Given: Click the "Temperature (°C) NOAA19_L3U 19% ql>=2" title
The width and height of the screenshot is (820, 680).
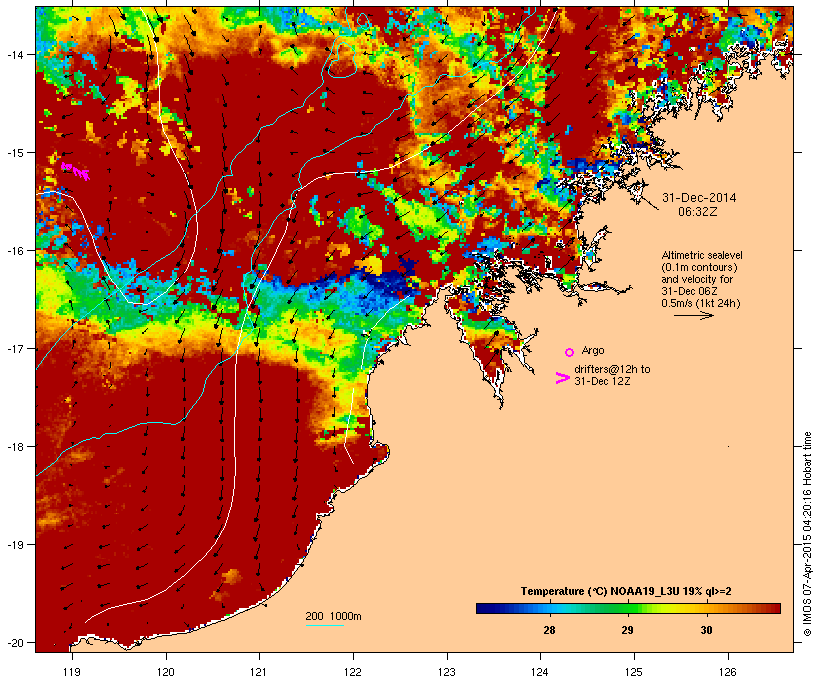Looking at the screenshot, I should pyautogui.click(x=626, y=591).
